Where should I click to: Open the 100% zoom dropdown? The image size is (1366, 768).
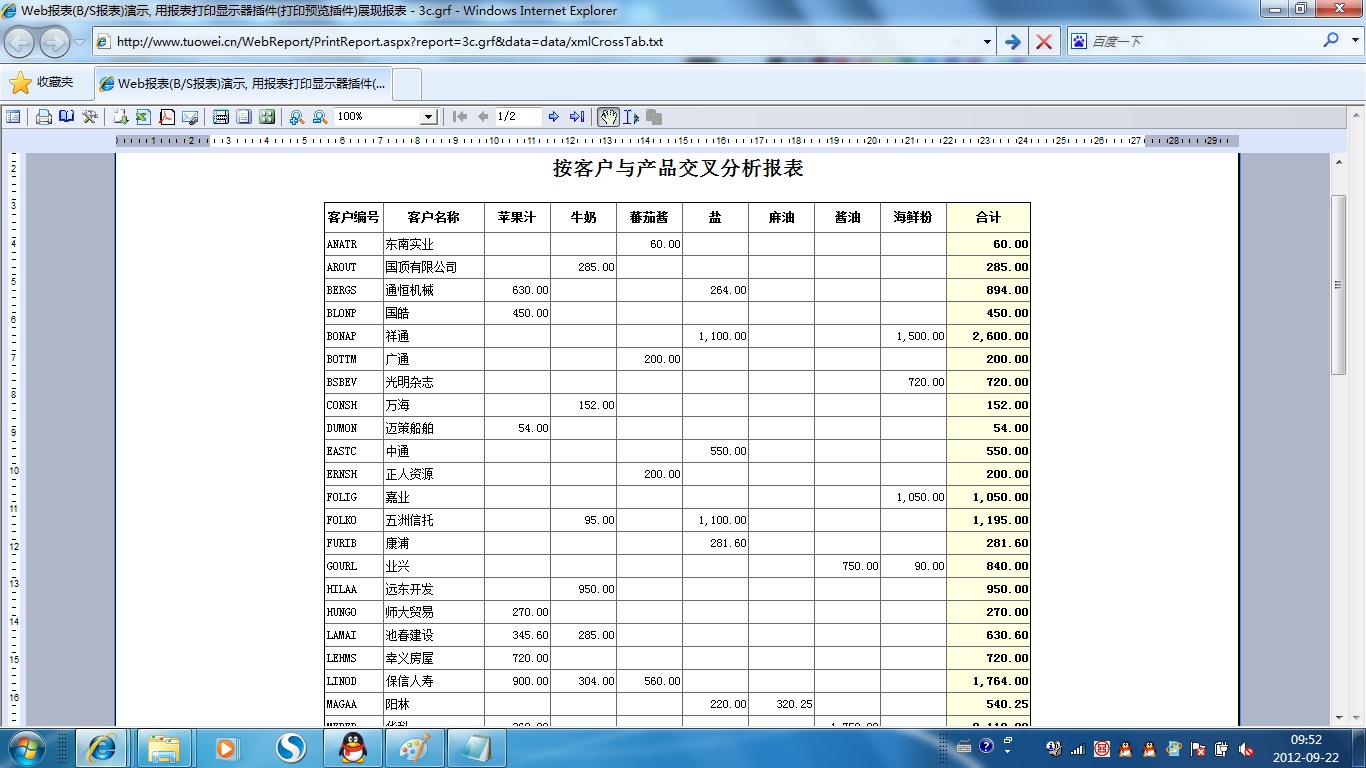[428, 117]
